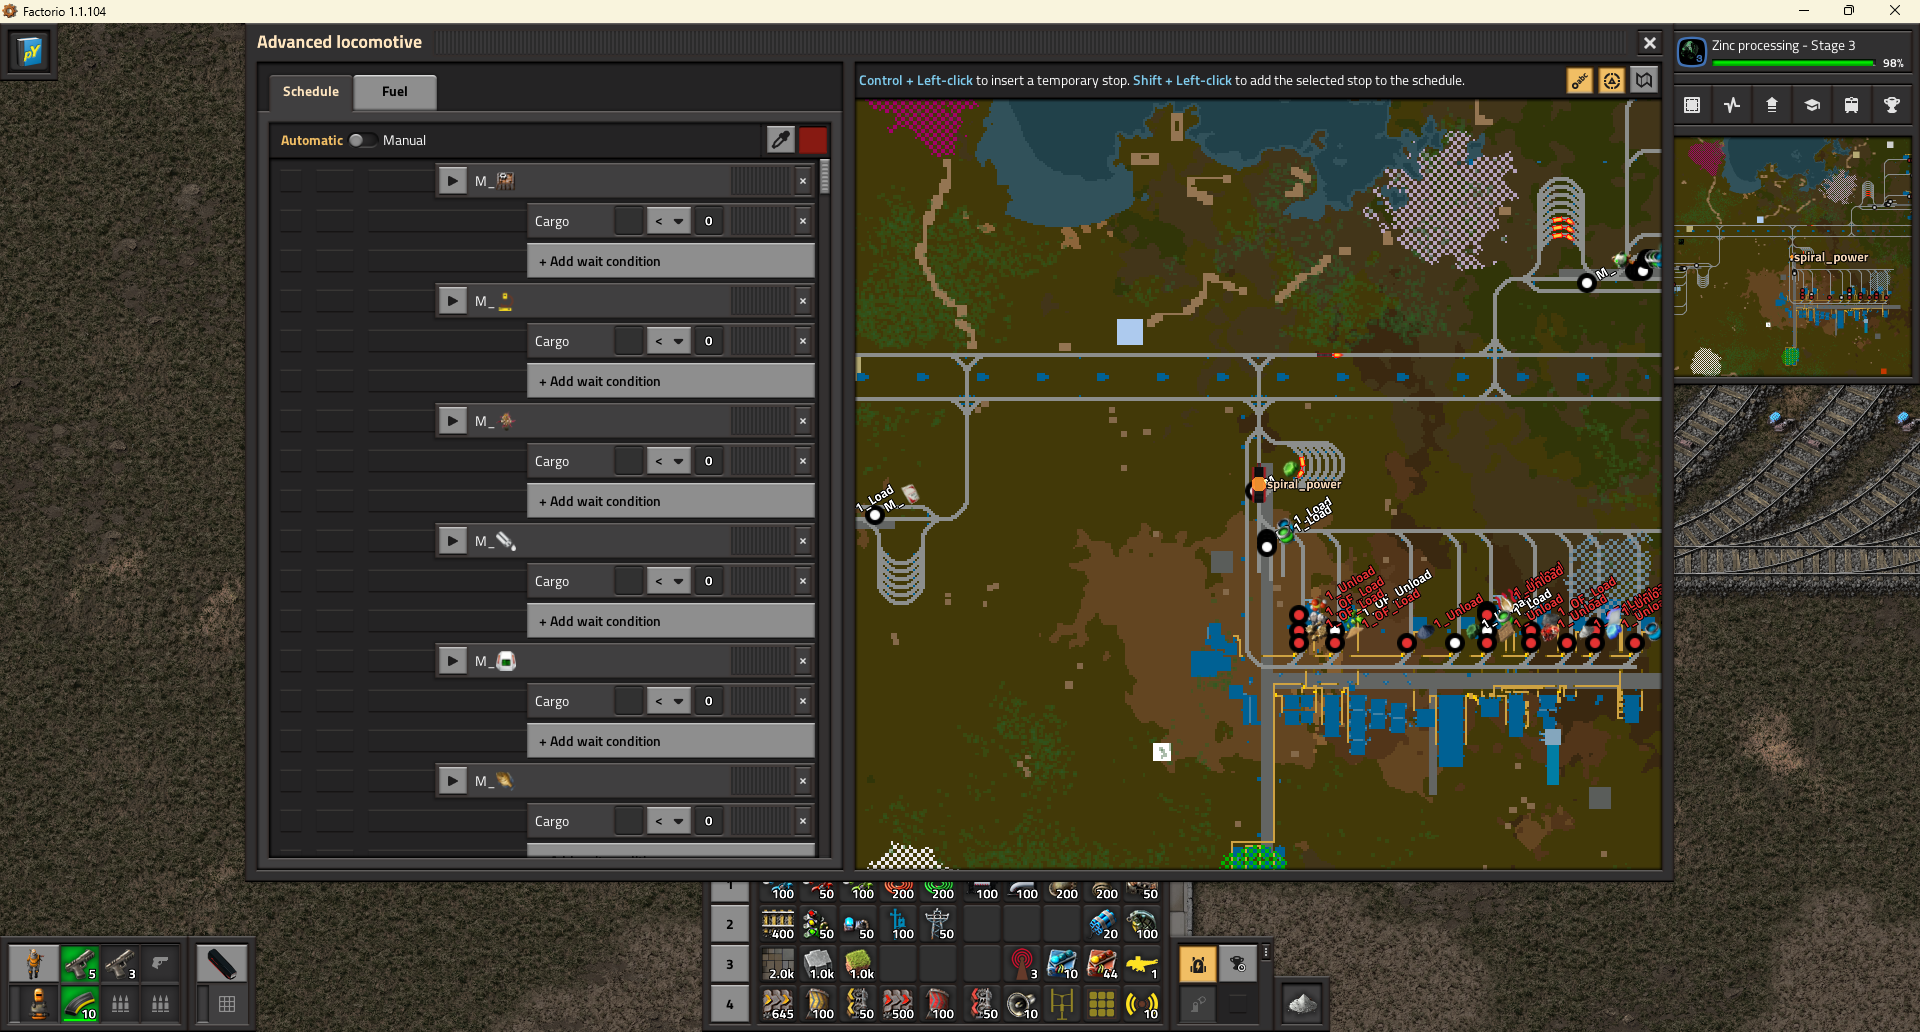Open comparator dropdown of third Cargo condition
This screenshot has width=1920, height=1032.
click(669, 461)
